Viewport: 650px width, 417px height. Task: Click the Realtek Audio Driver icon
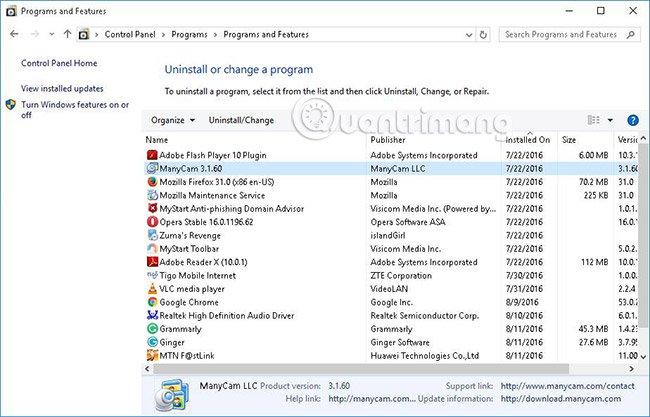coord(152,315)
